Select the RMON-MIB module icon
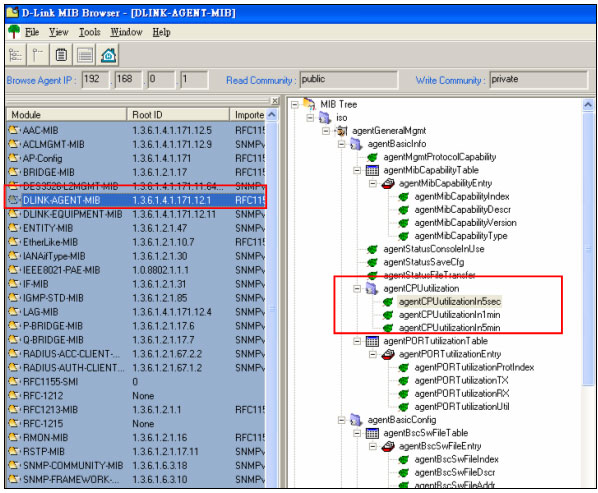Viewport: 598px width, 493px height. 14,437
